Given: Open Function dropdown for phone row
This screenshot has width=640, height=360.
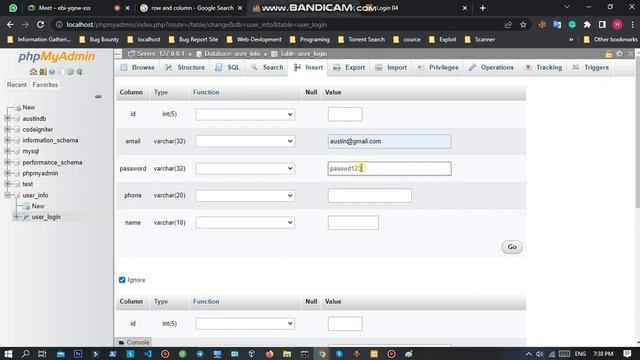Looking at the screenshot, I should coord(245,196).
